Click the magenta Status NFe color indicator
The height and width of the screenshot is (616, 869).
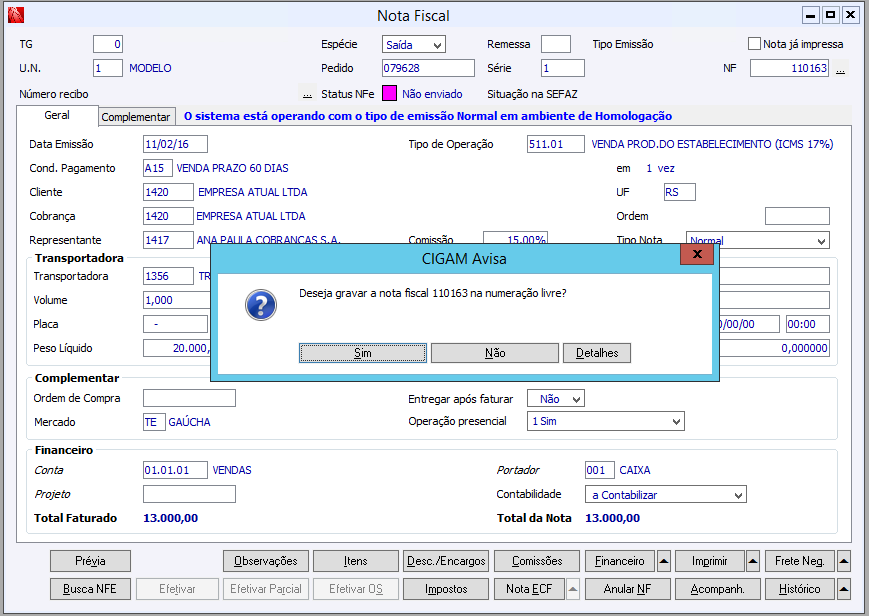[390, 94]
